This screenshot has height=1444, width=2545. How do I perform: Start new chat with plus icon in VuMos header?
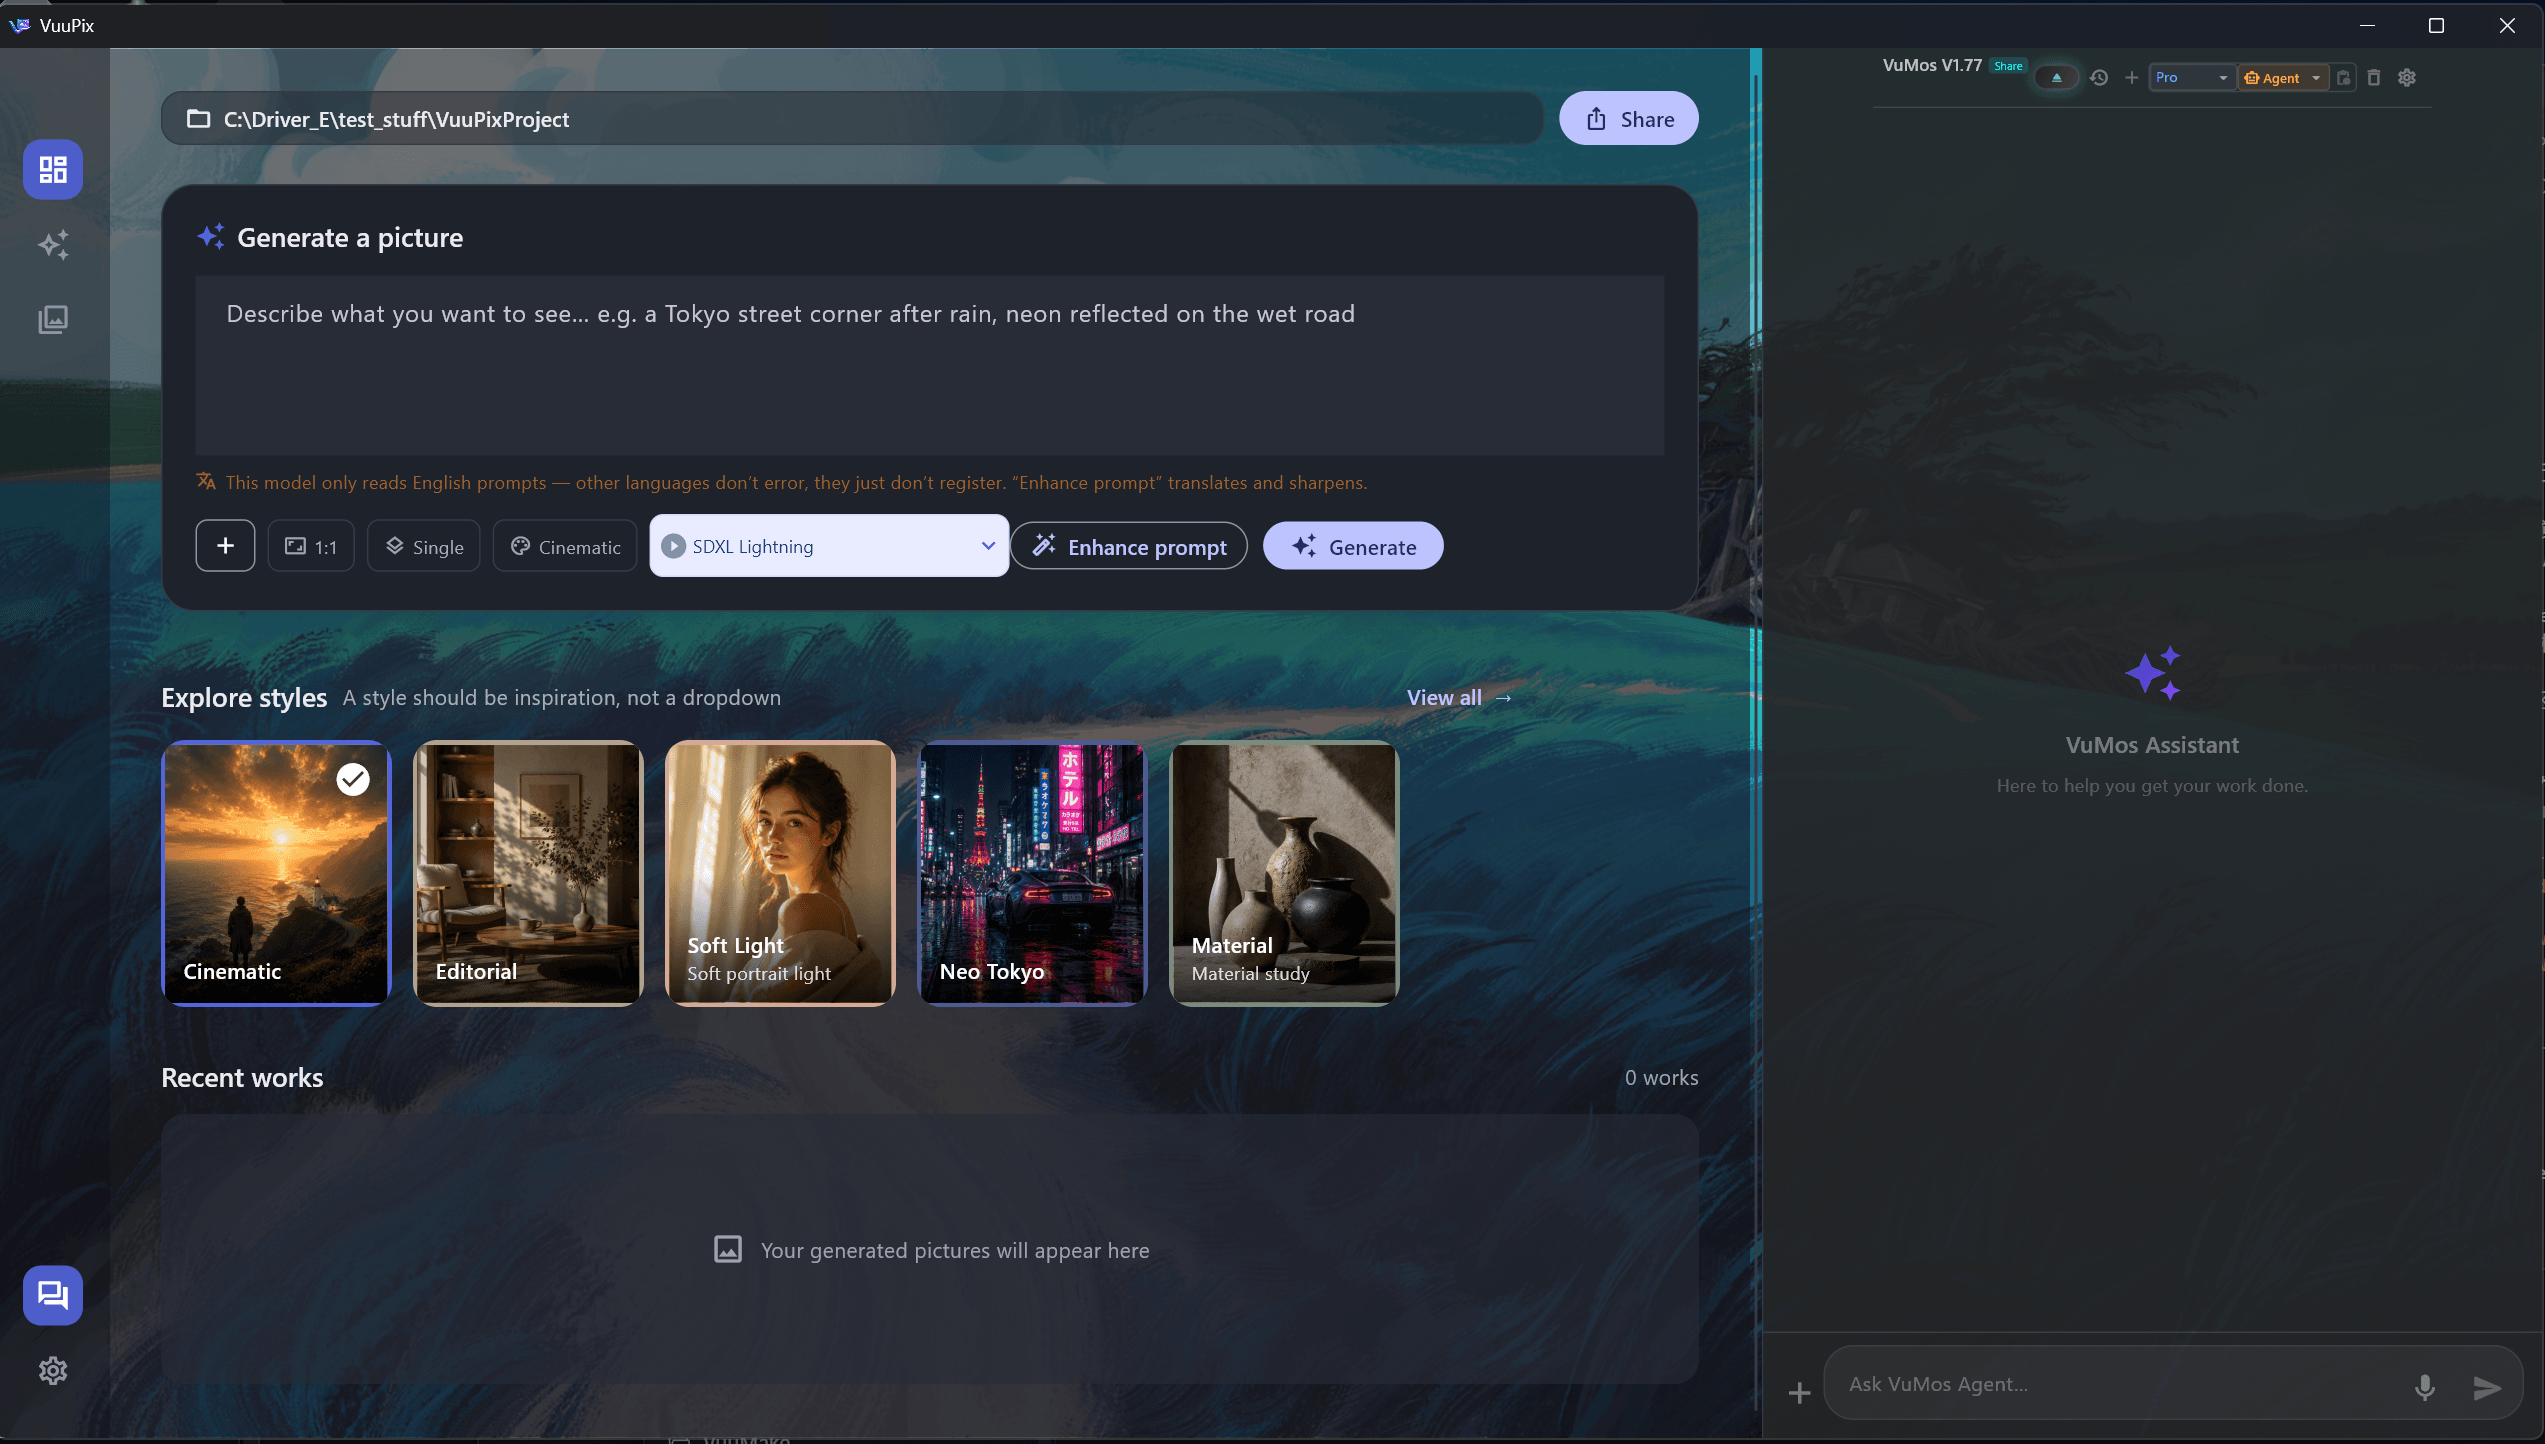pyautogui.click(x=2131, y=78)
